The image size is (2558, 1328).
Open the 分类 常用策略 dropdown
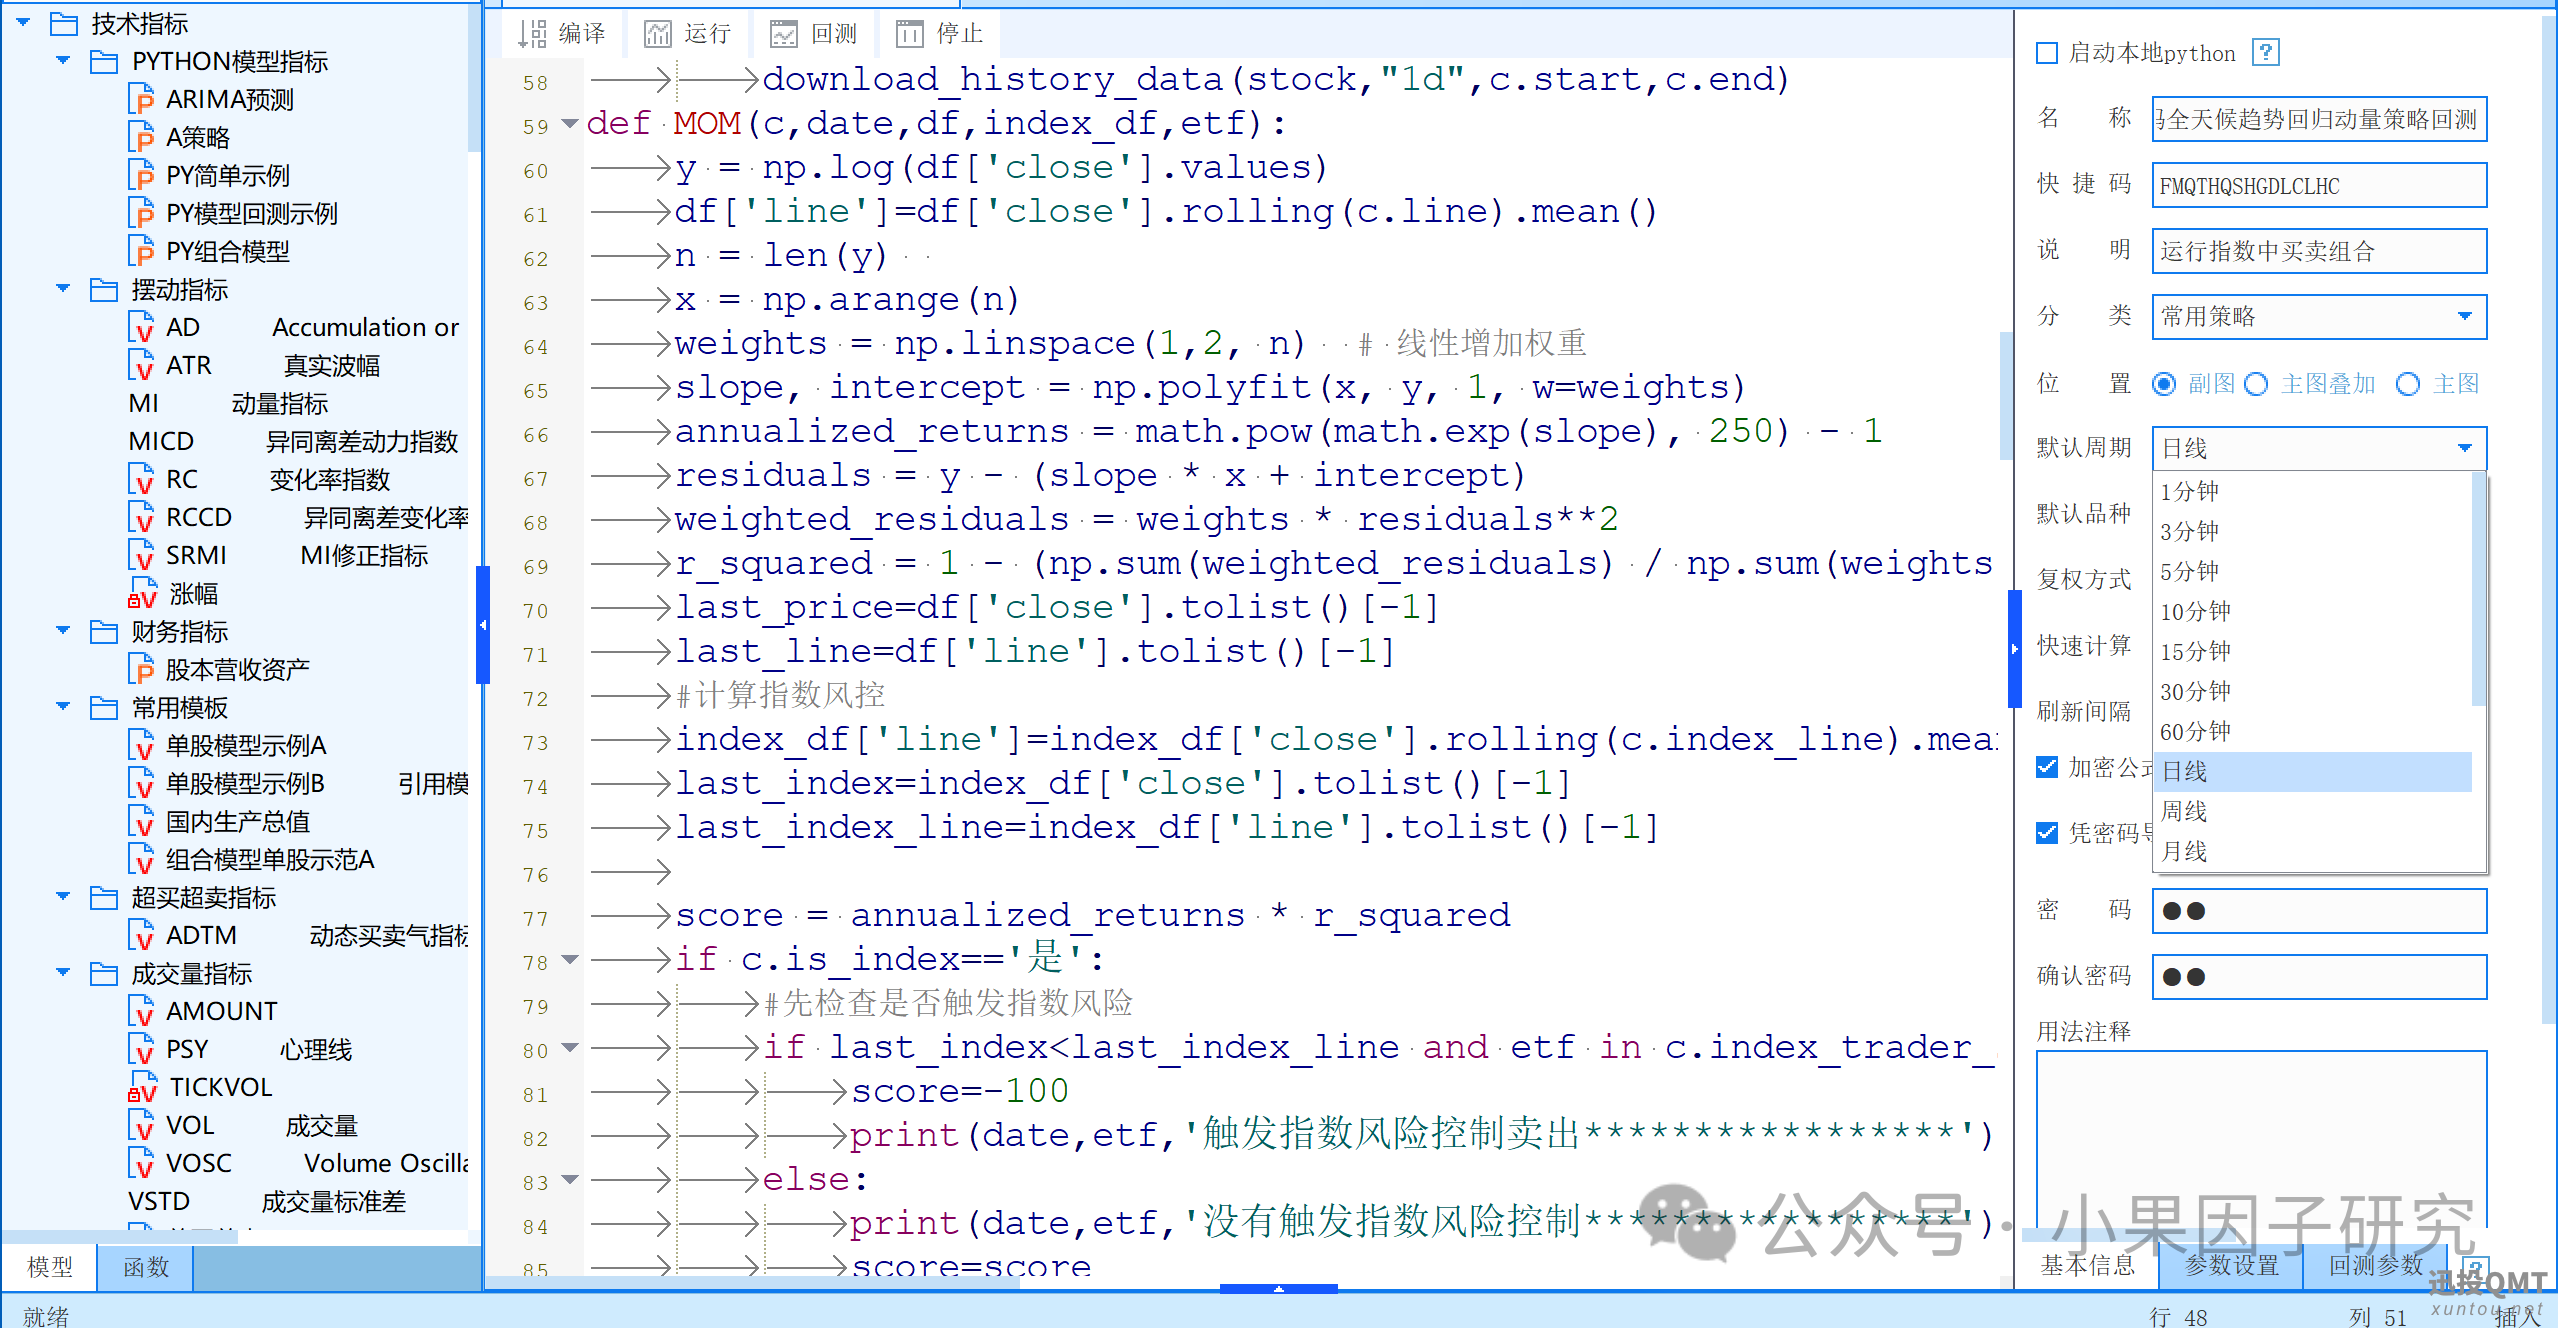(2319, 317)
